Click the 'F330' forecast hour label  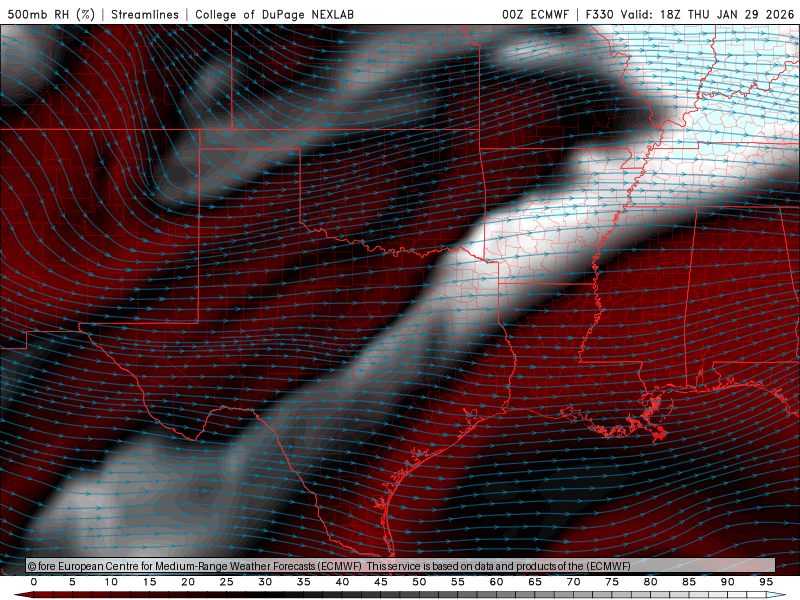click(599, 14)
